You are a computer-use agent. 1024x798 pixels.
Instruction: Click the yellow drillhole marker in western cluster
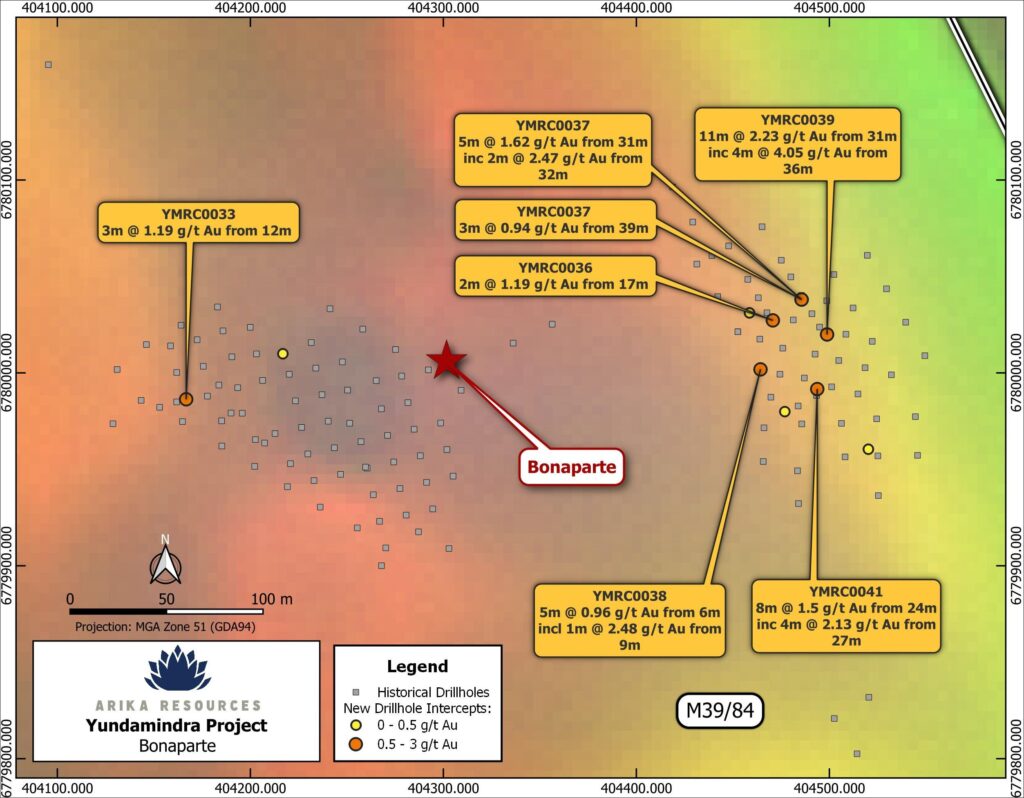pos(283,353)
